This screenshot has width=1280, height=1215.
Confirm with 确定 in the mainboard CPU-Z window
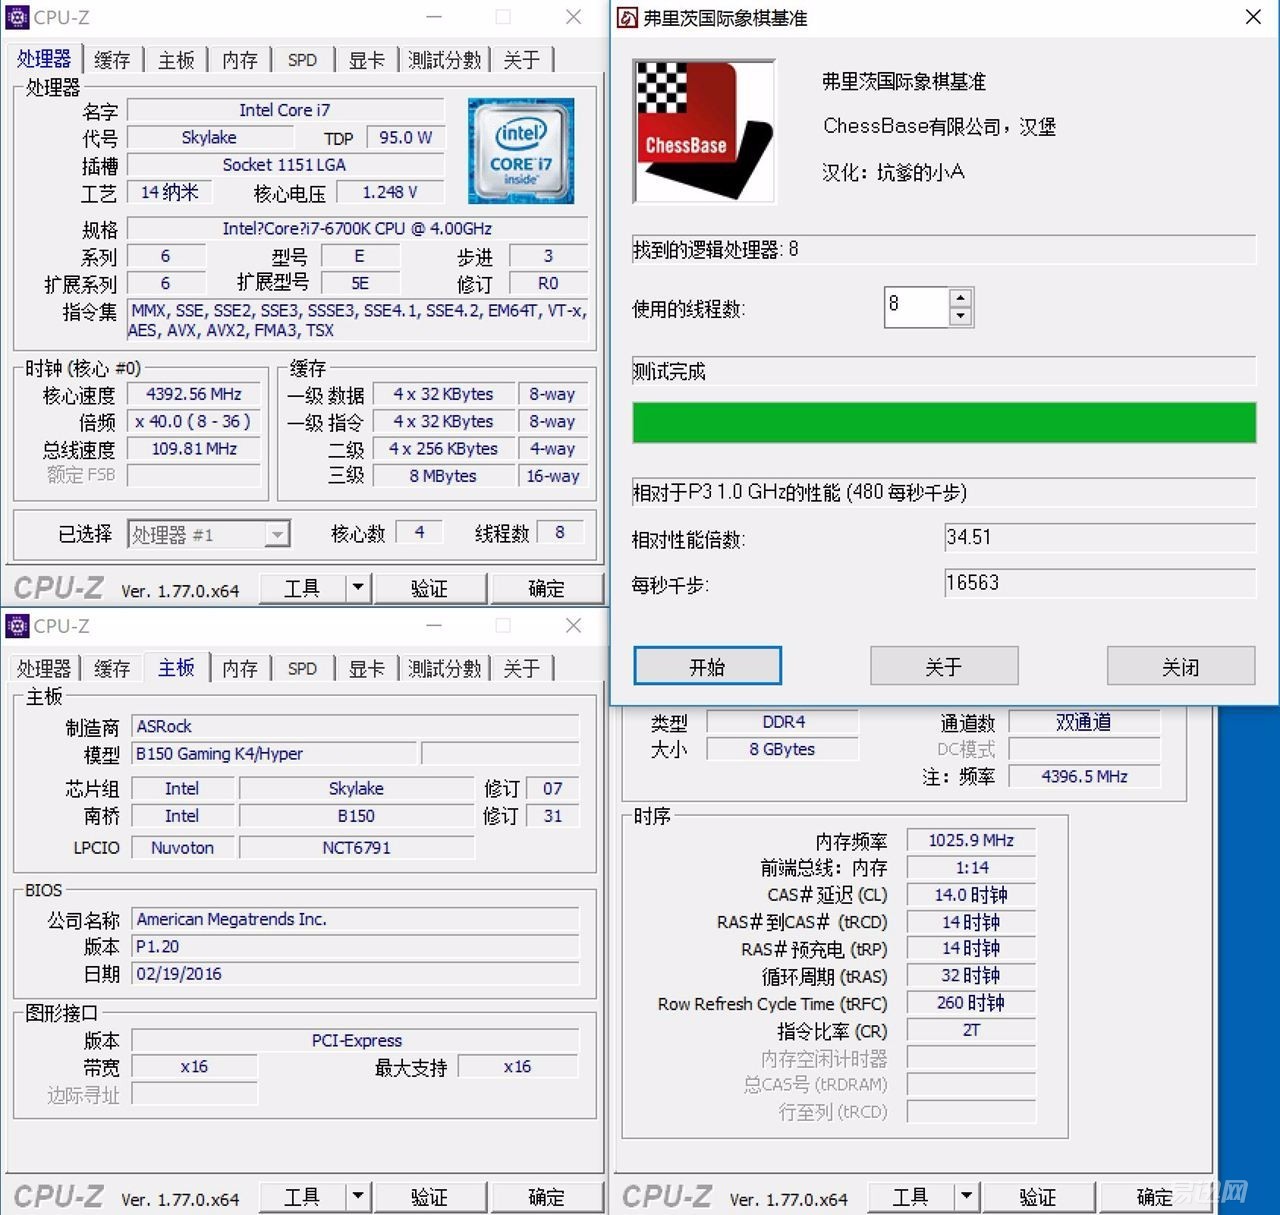[546, 1196]
